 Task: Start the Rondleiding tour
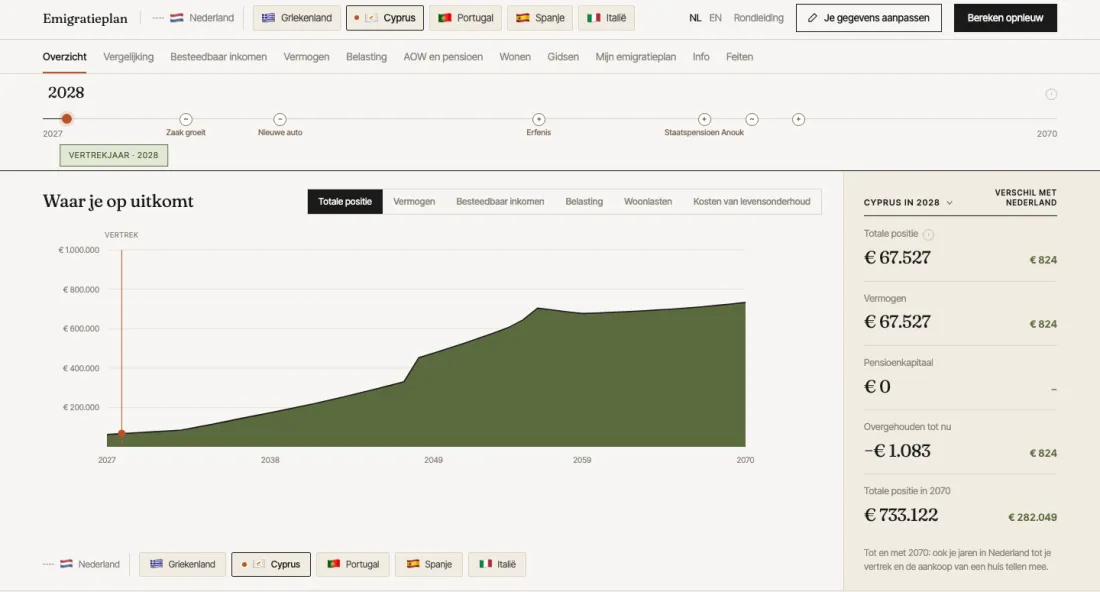758,18
